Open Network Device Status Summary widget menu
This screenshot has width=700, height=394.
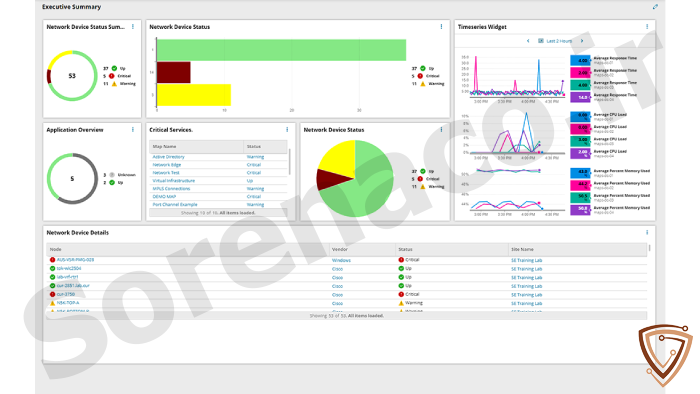tap(133, 27)
